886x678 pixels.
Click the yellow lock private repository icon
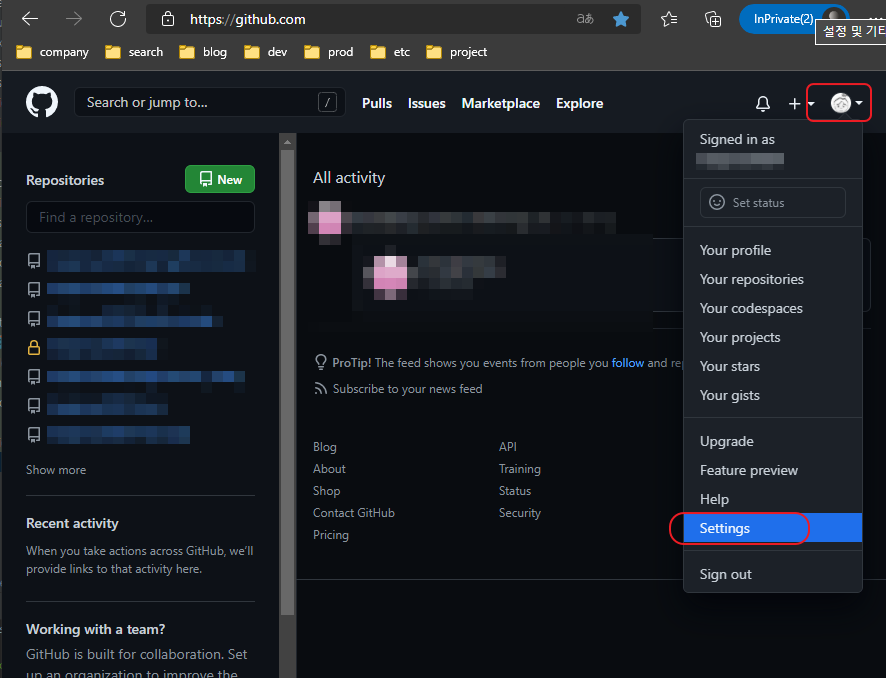click(x=34, y=347)
